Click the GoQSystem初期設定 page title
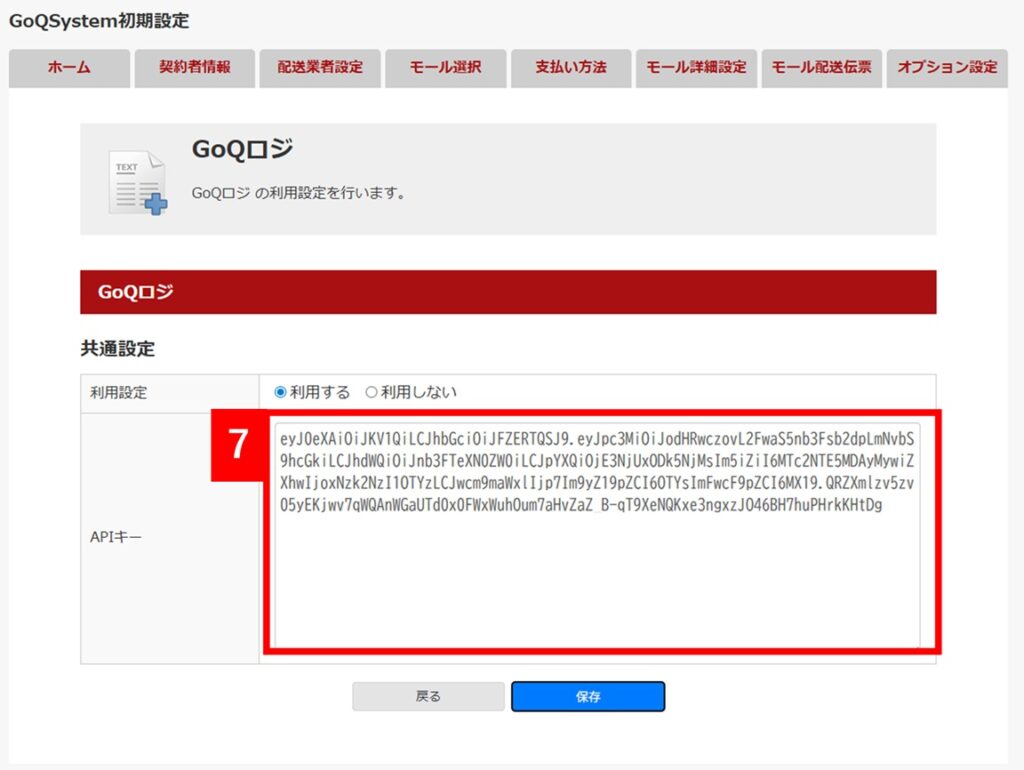 click(x=99, y=20)
